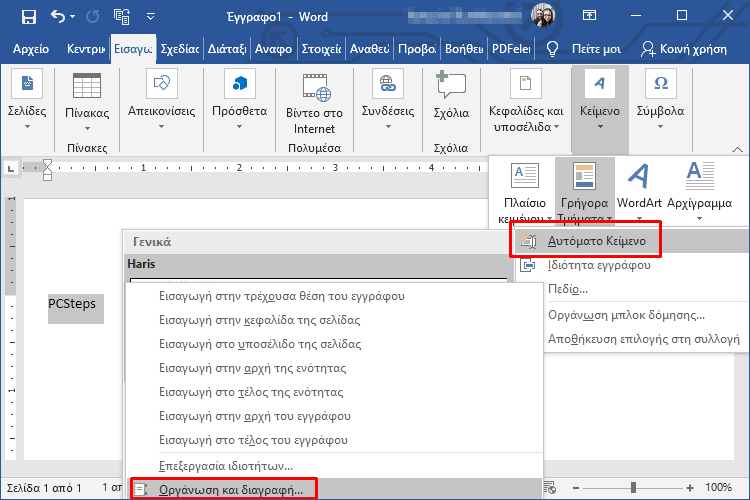Open the Πίνακας table dropdown

coord(87,101)
